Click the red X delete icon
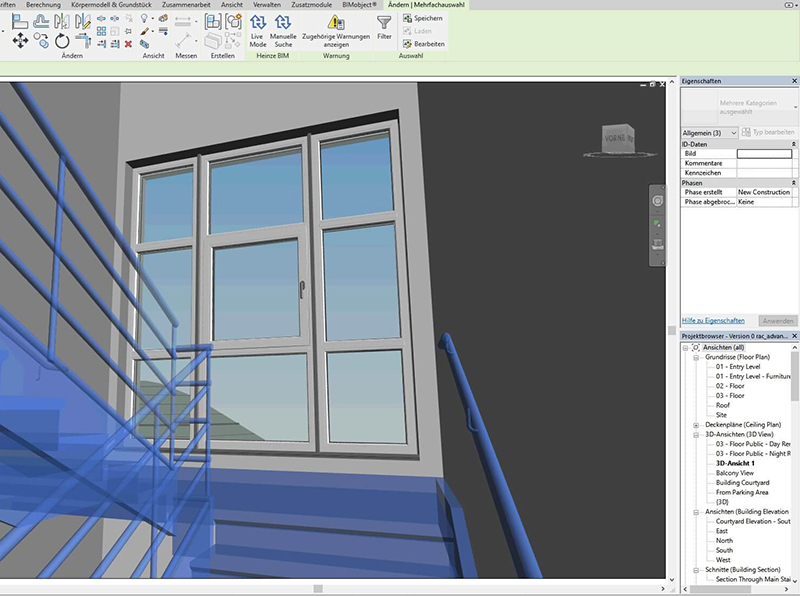Viewport: 800px width, 596px height. coord(128,44)
